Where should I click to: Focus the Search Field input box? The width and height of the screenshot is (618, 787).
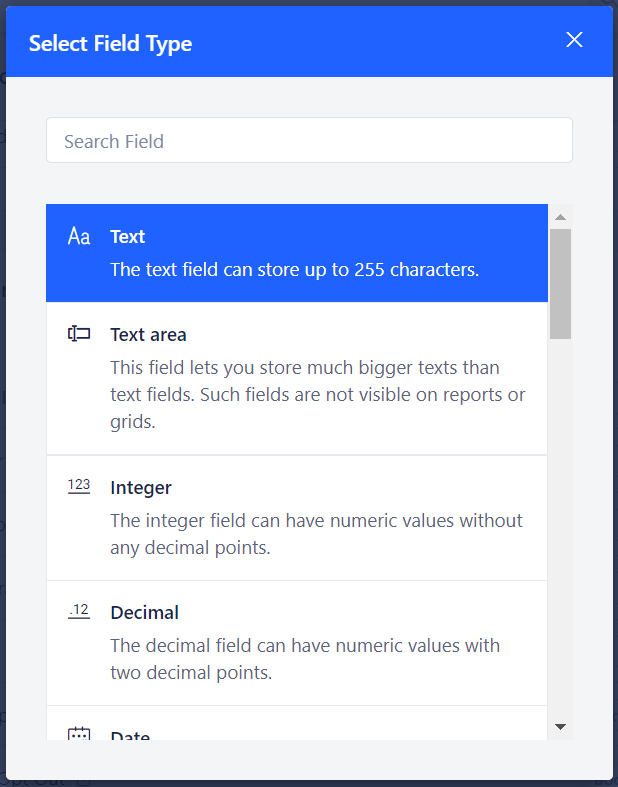(x=309, y=141)
